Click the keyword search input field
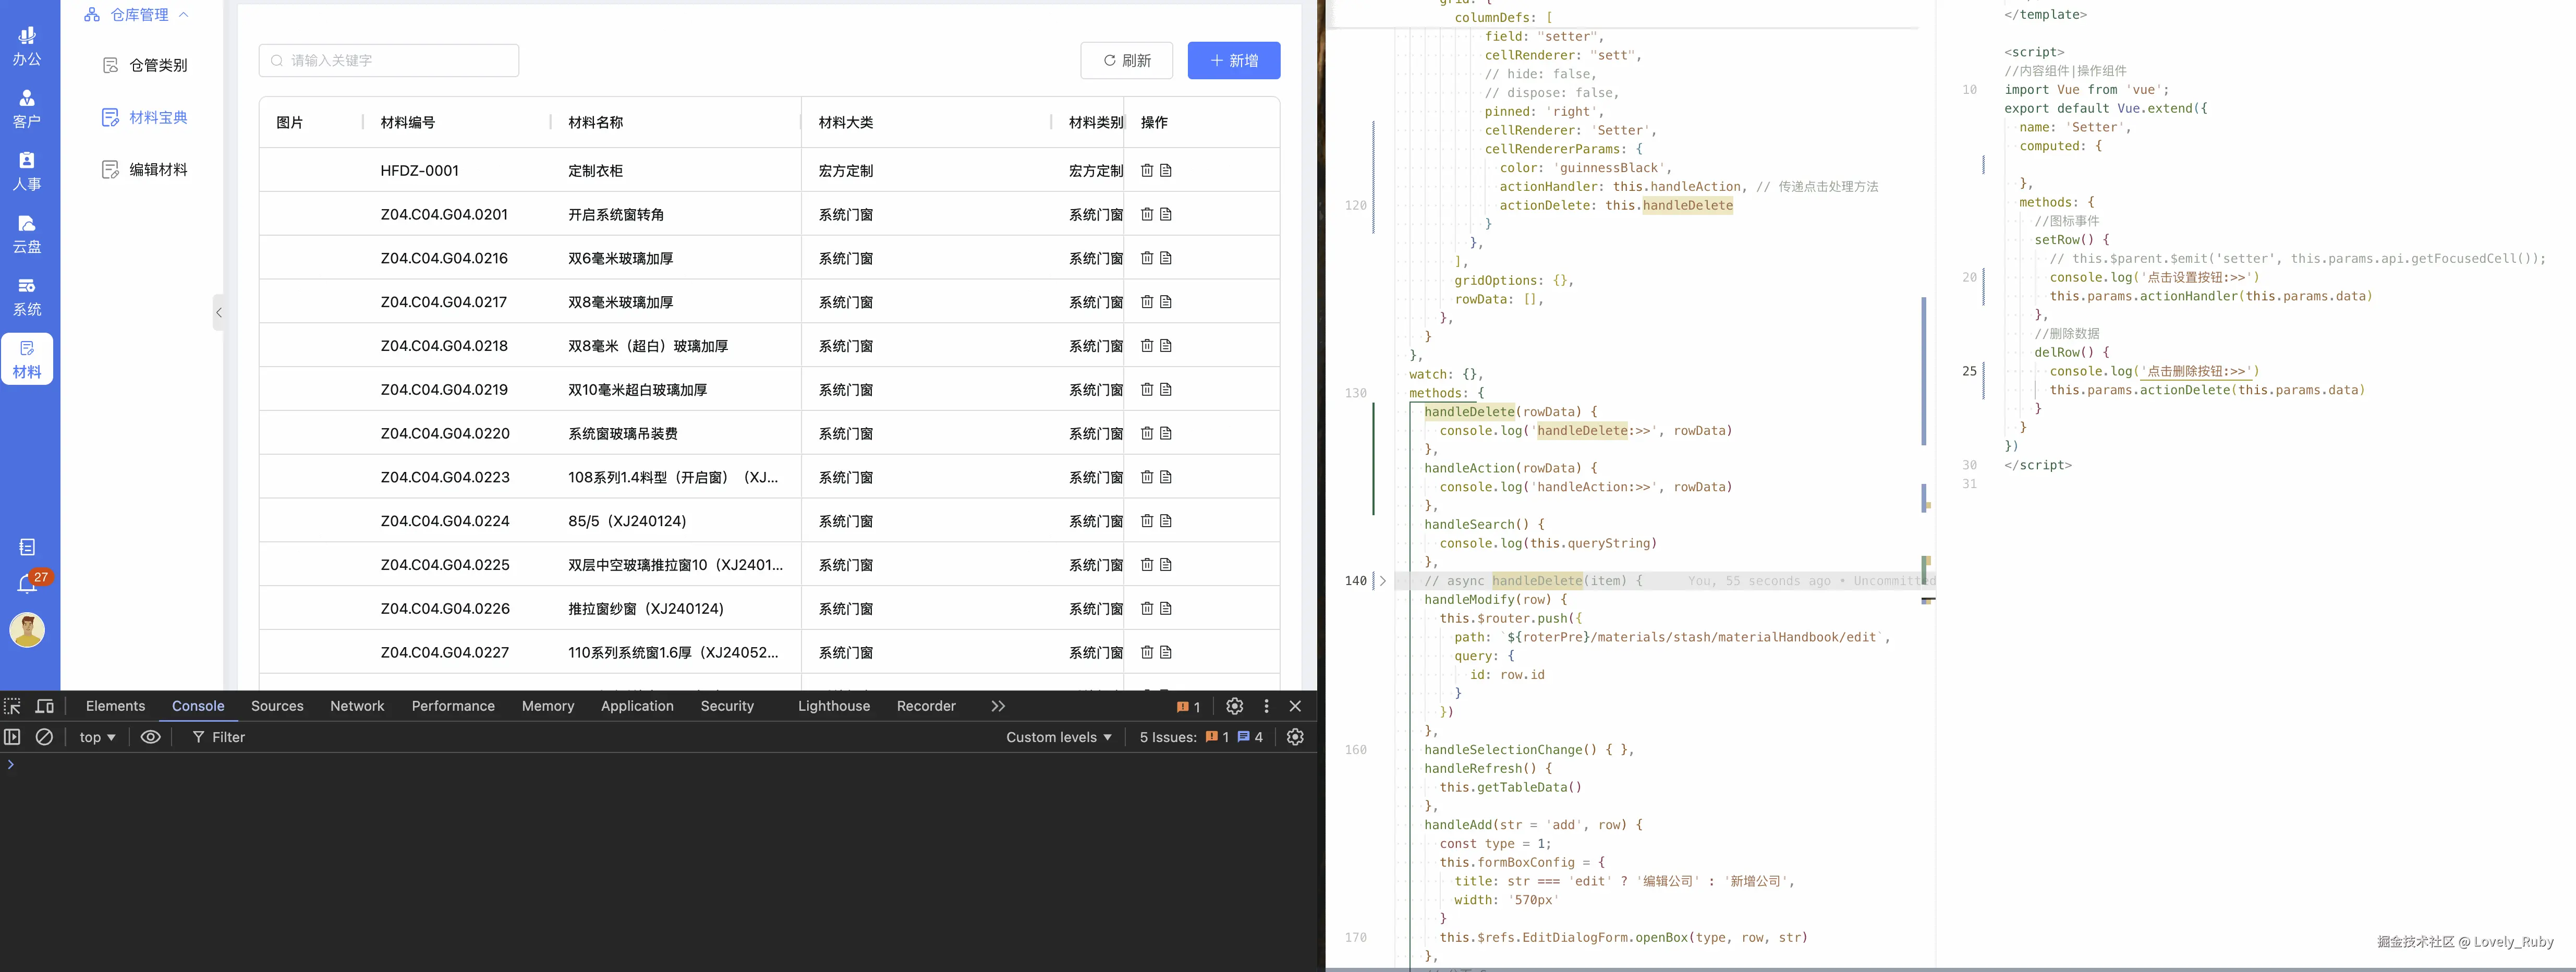Screen dimensions: 2576x972 390,61
